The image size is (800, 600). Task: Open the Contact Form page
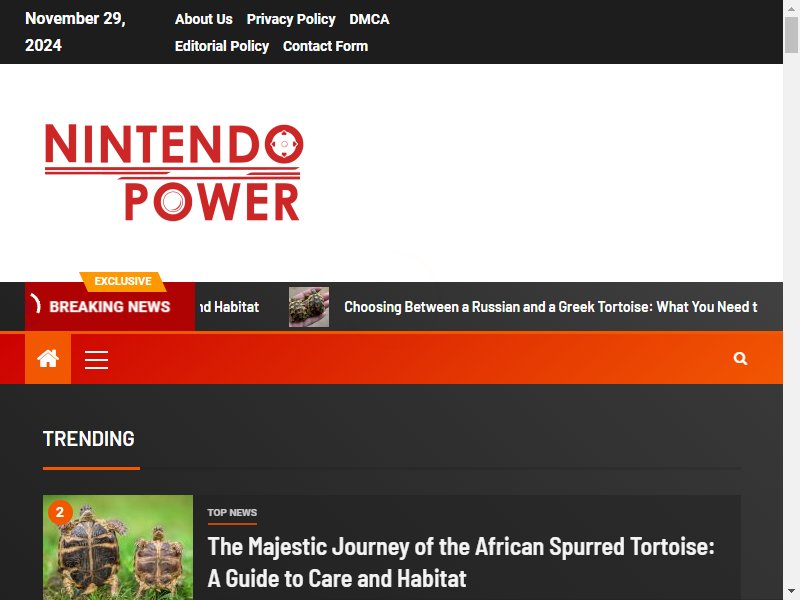pos(326,46)
